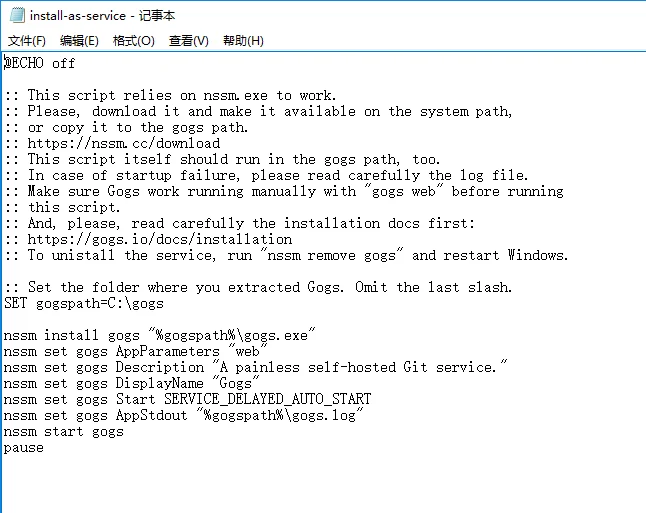Viewport: 646px width, 513px height.
Task: Click the window title 'install-as-service - 记事本'
Action: [x=103, y=16]
